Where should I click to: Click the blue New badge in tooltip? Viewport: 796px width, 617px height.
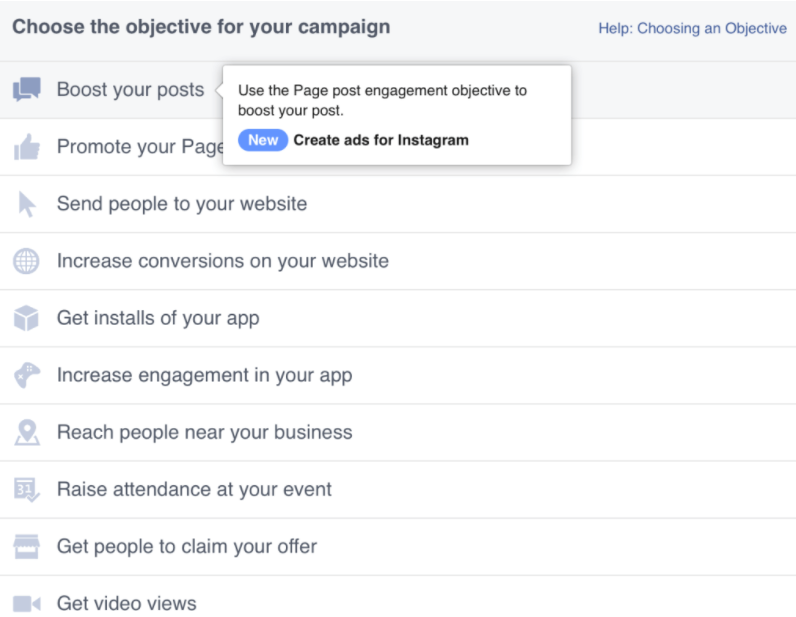pyautogui.click(x=263, y=140)
